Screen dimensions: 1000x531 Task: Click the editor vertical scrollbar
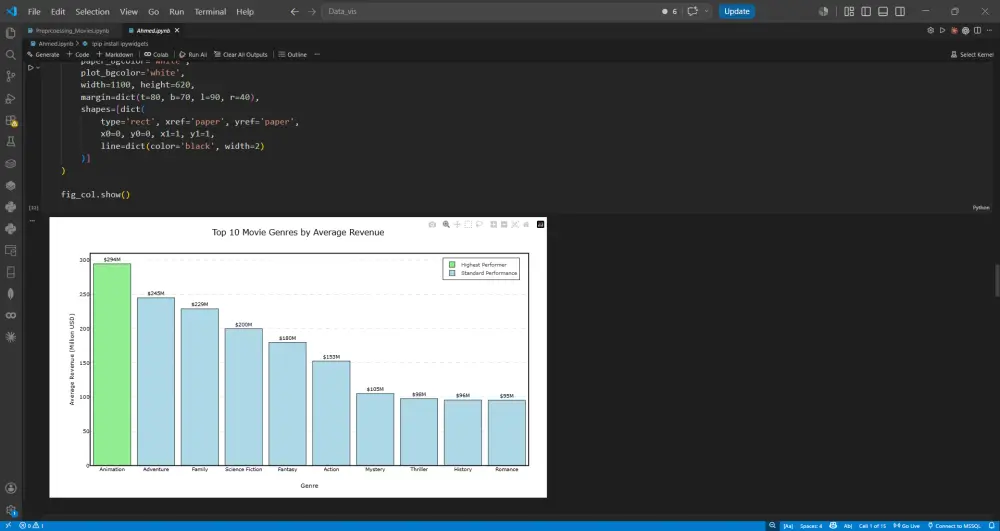(x=996, y=280)
